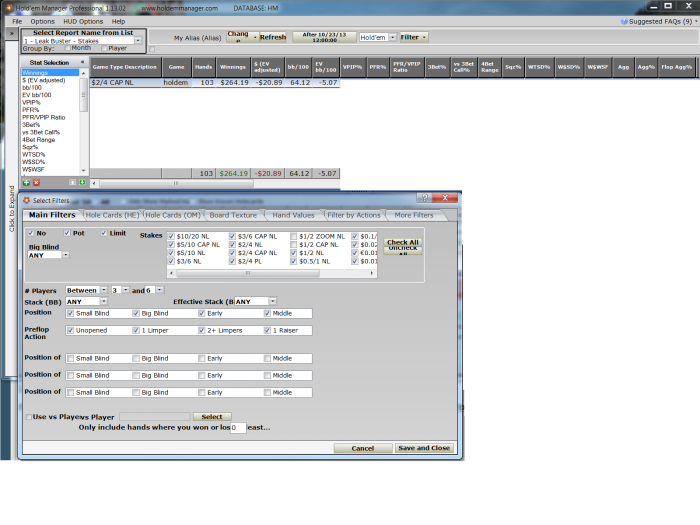This screenshot has width=700, height=525.
Task: Switch to Hole Cards (HE) tab
Action: point(112,215)
